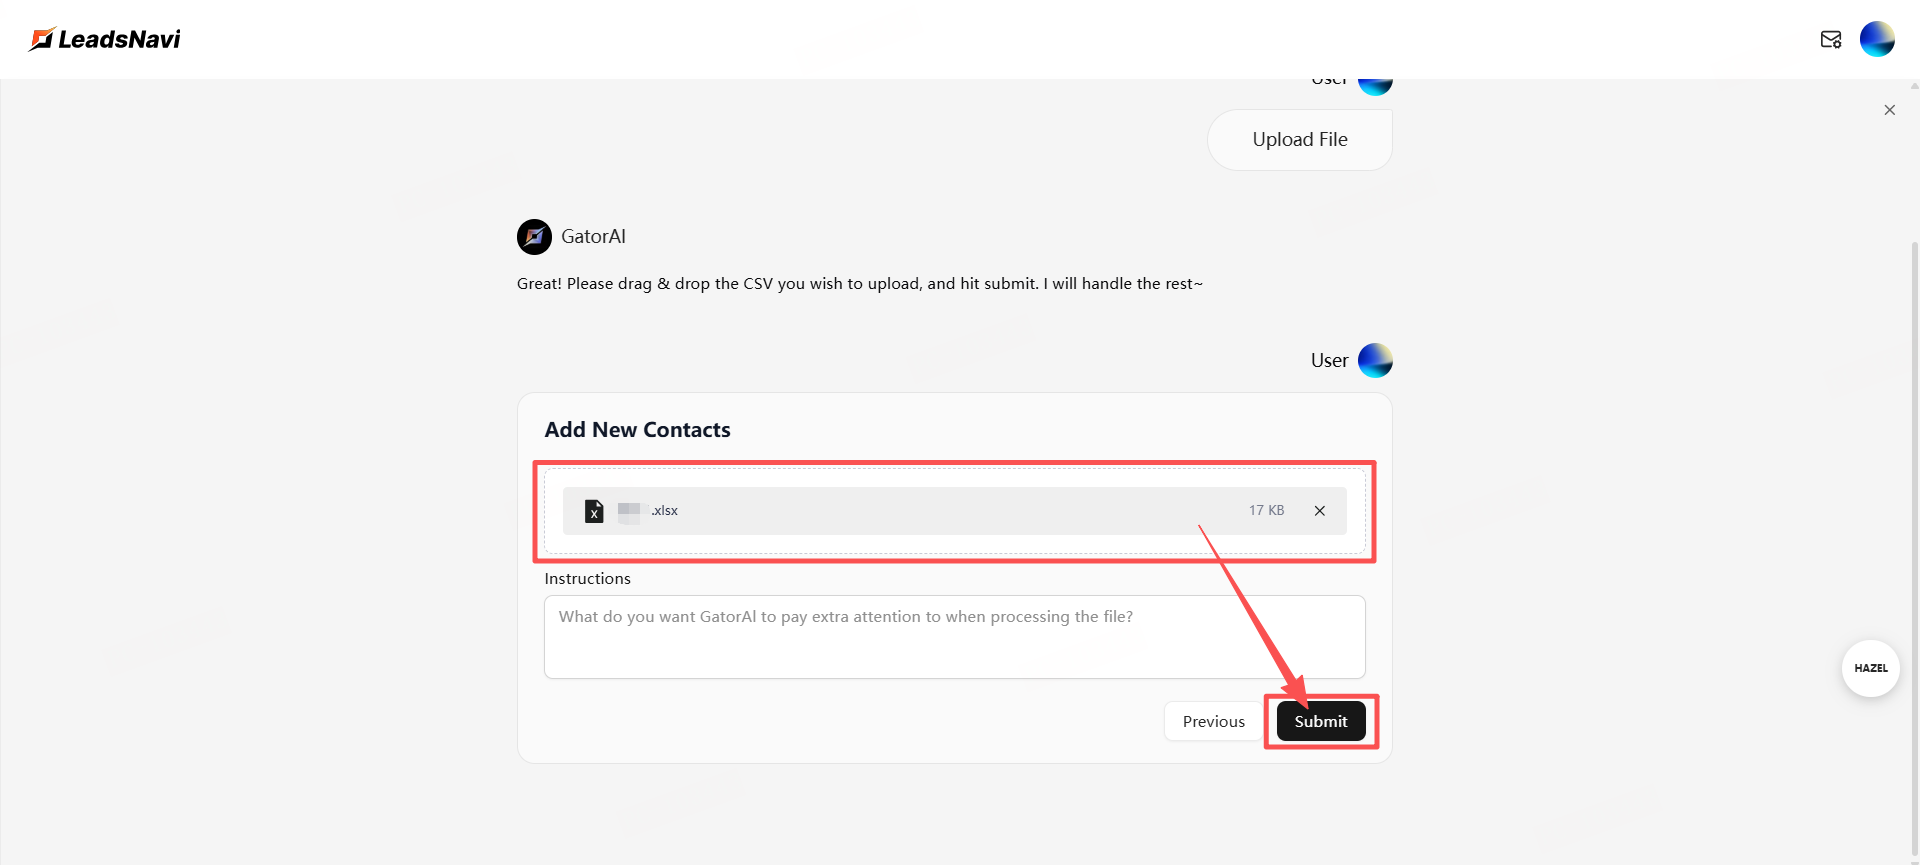Click the 17 KB file size label
The height and width of the screenshot is (865, 1920).
(1266, 511)
